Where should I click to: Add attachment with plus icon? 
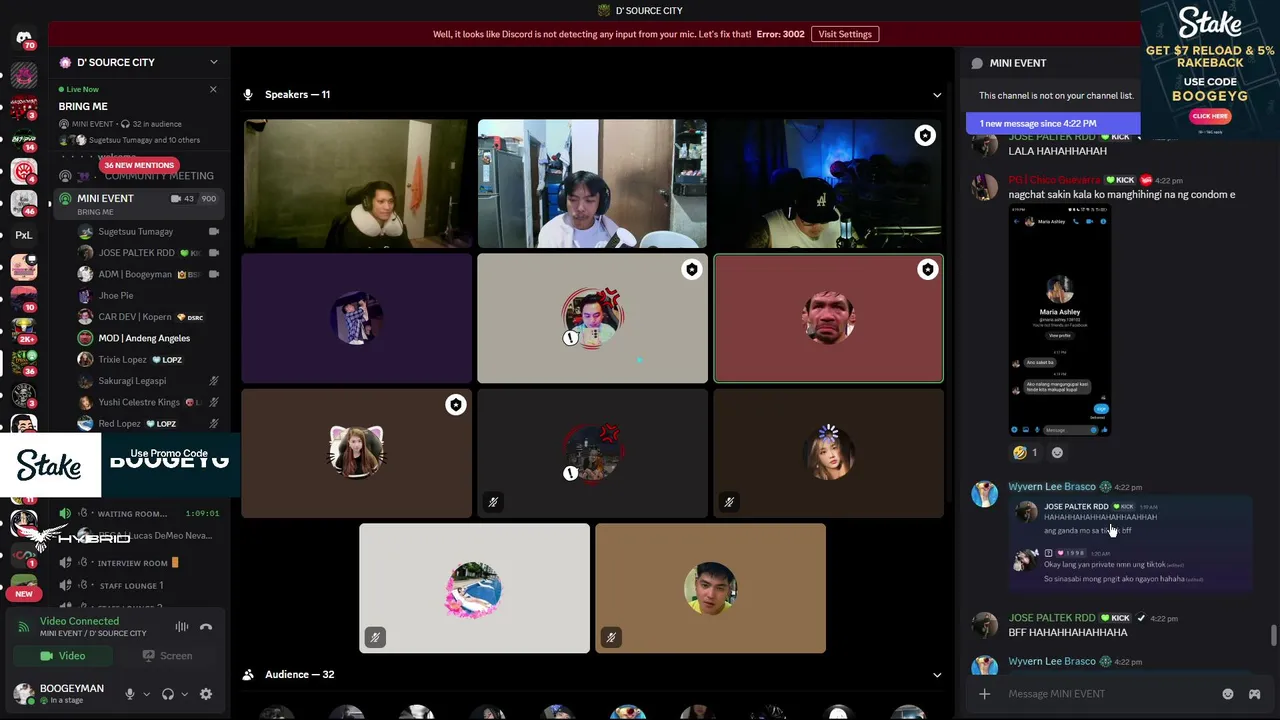click(984, 694)
